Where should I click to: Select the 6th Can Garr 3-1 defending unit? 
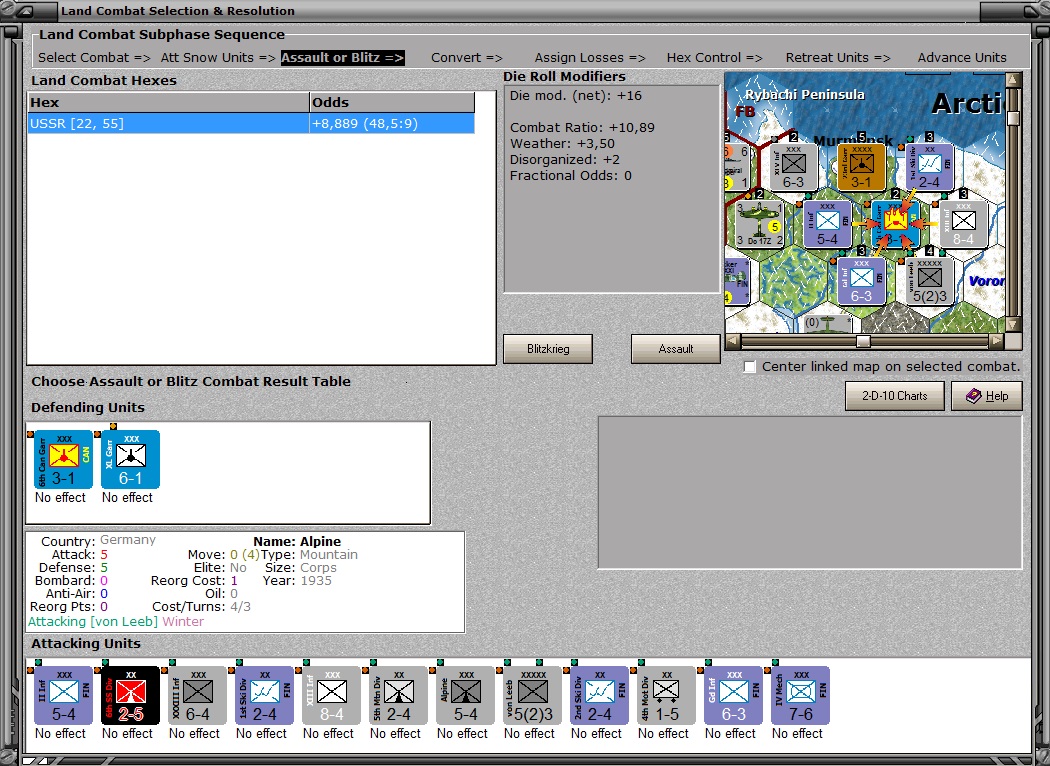[x=64, y=459]
